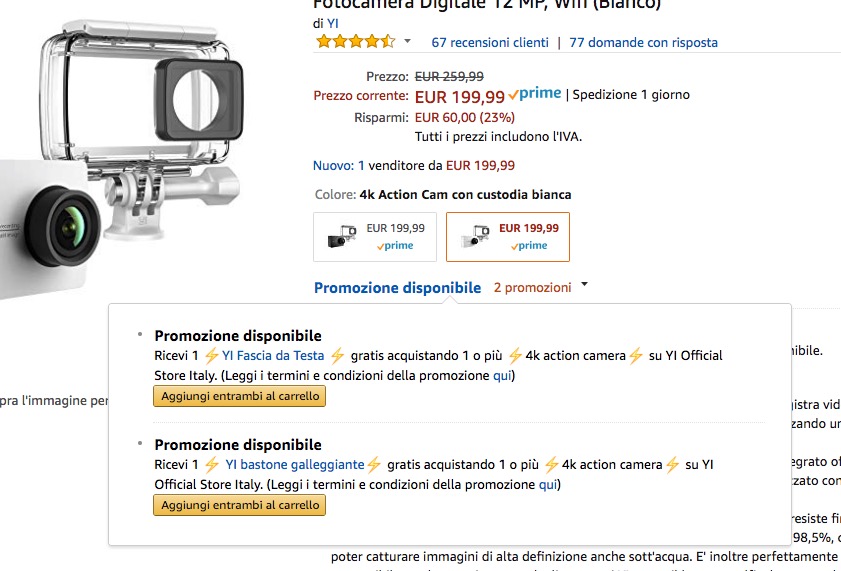Click the Promozione disponibile heading link
This screenshot has height=571, width=841.
(x=397, y=288)
